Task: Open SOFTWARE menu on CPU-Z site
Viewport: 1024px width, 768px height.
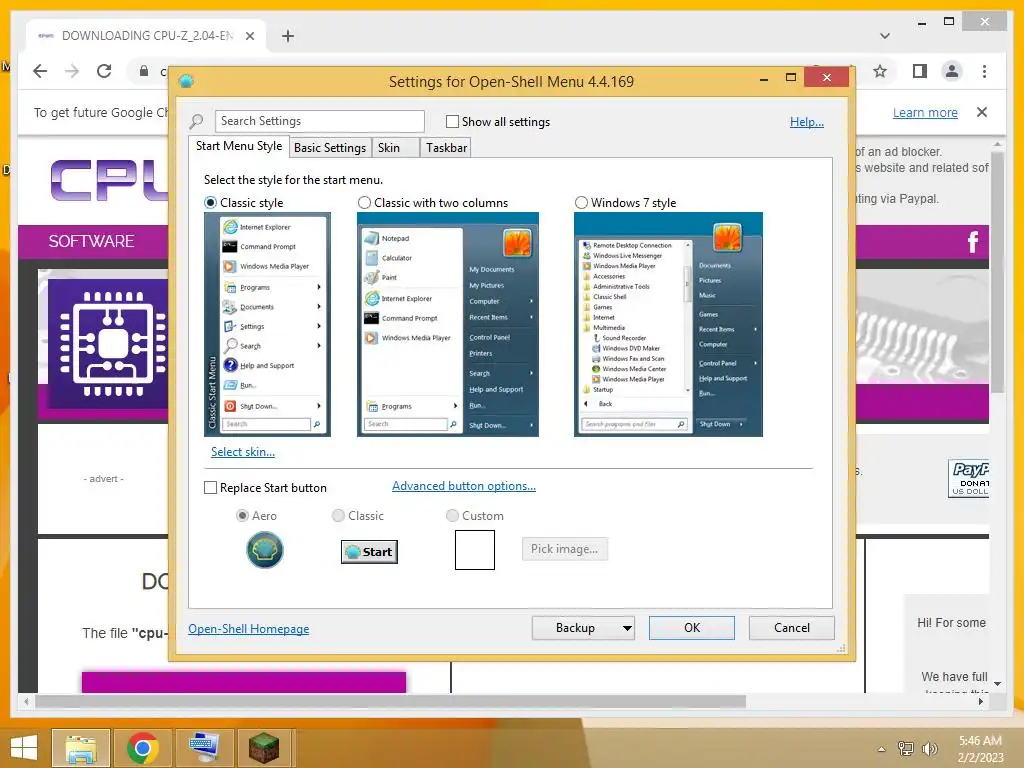Action: pos(91,242)
